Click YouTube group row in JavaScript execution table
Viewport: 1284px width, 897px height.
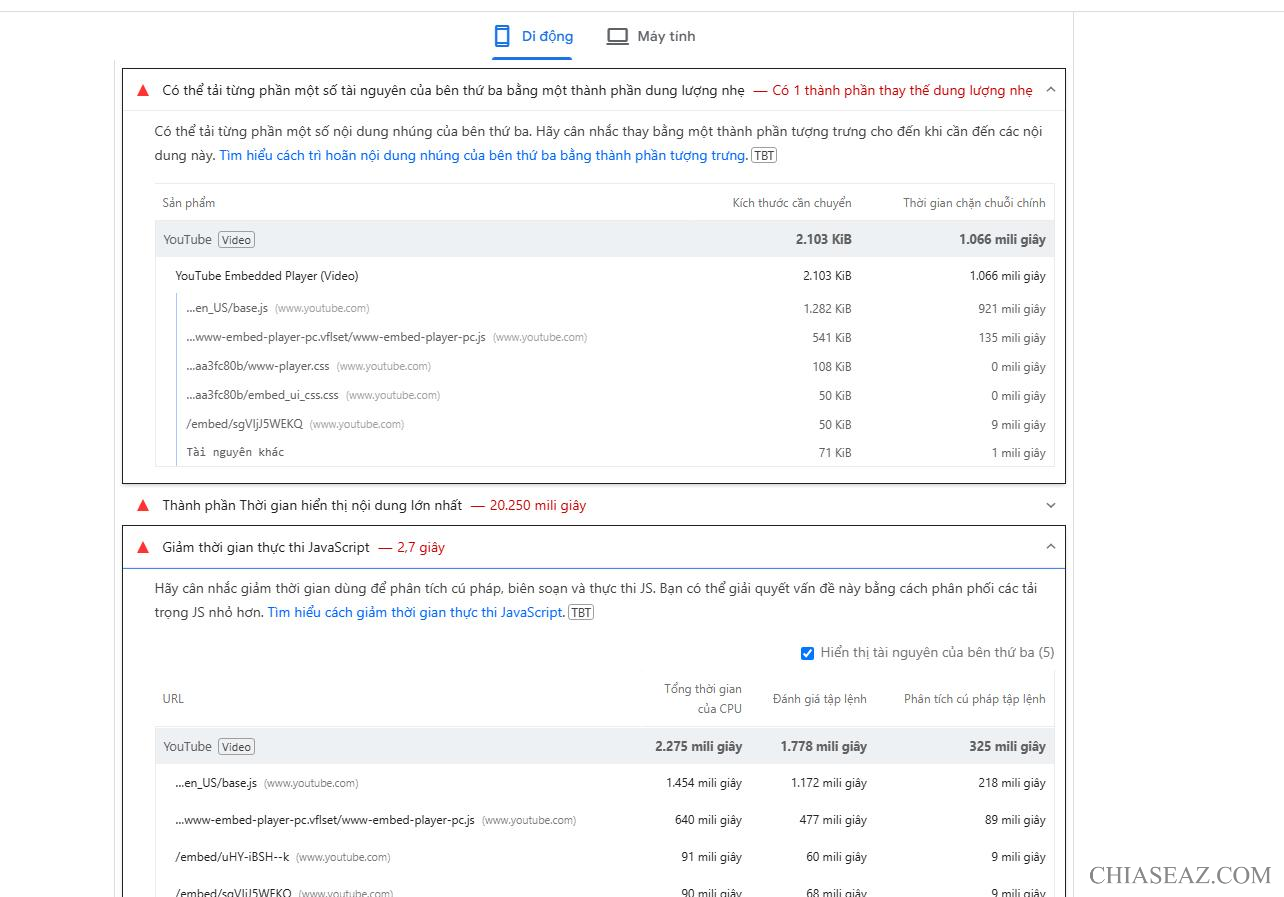[604, 747]
